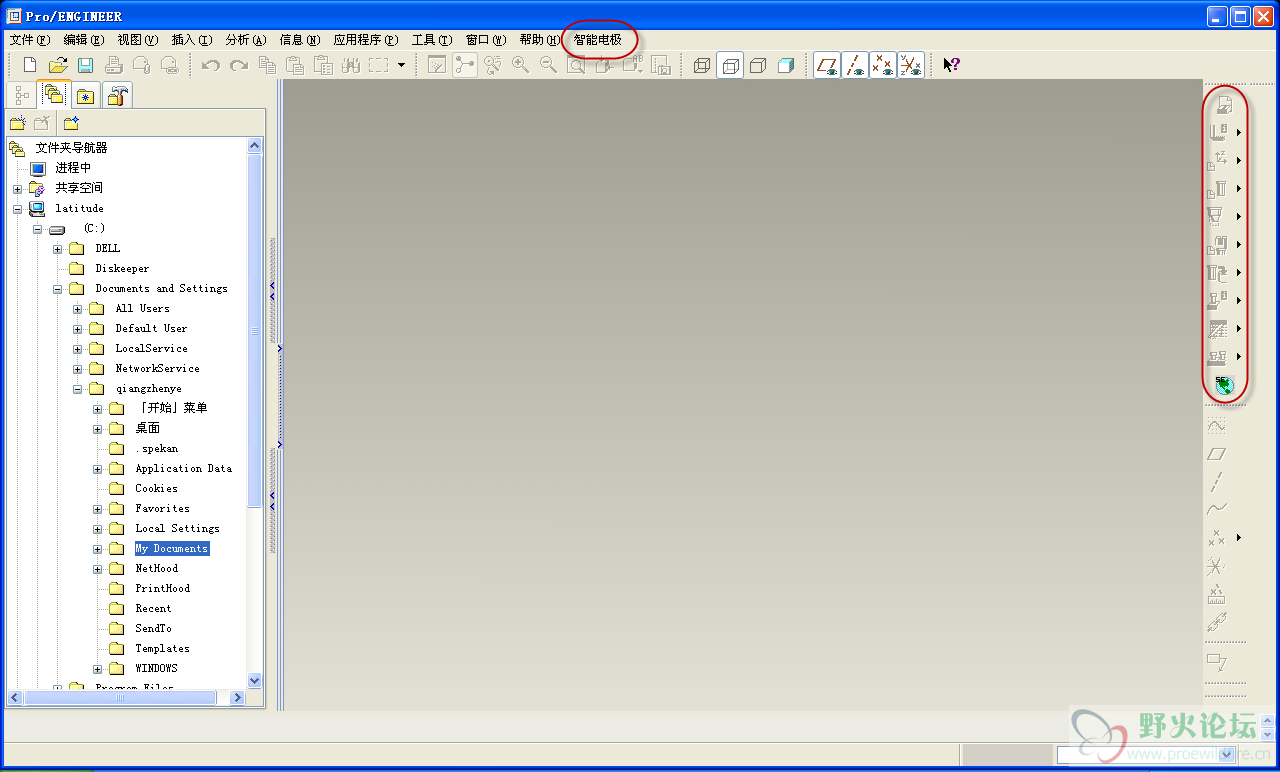Open the selection filter dropdown arrow in the top toolbar
Image resolution: width=1280 pixels, height=772 pixels.
(x=401, y=65)
